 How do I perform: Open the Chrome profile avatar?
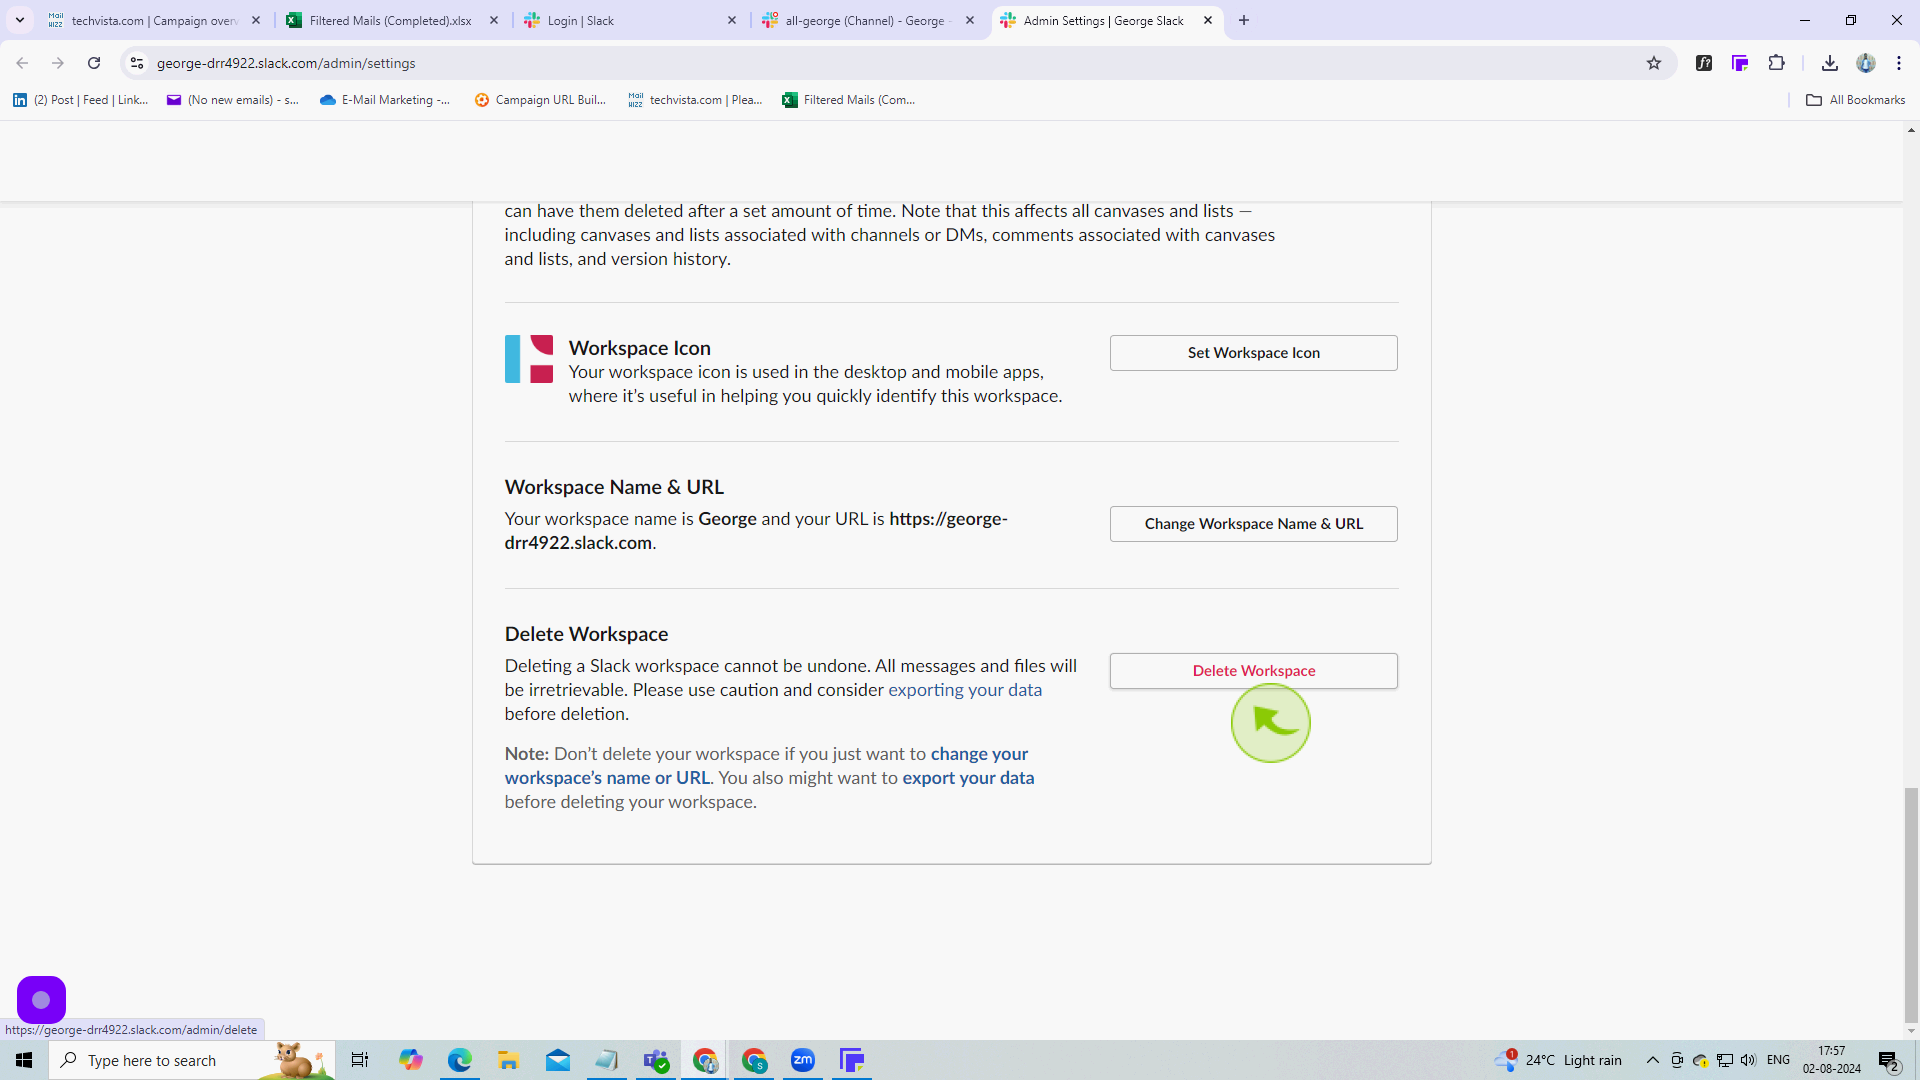(x=1866, y=63)
